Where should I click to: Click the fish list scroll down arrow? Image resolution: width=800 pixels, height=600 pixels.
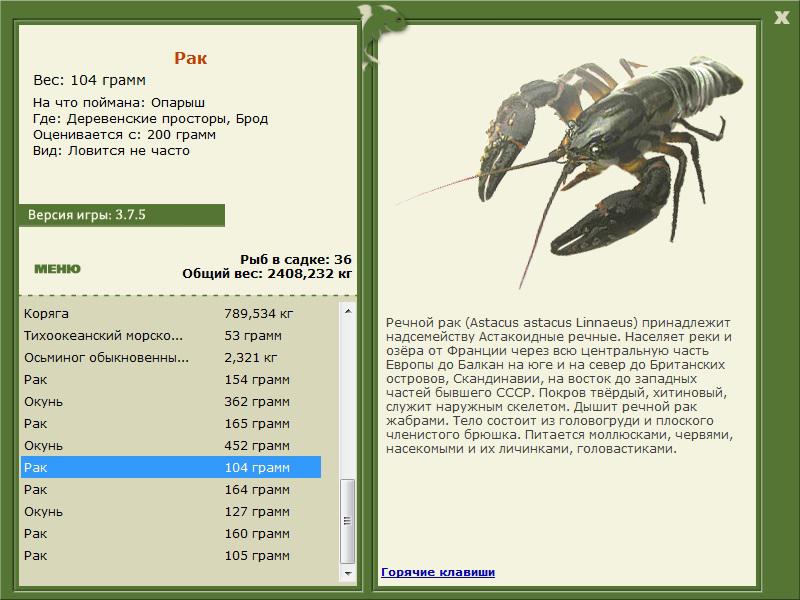[x=348, y=574]
